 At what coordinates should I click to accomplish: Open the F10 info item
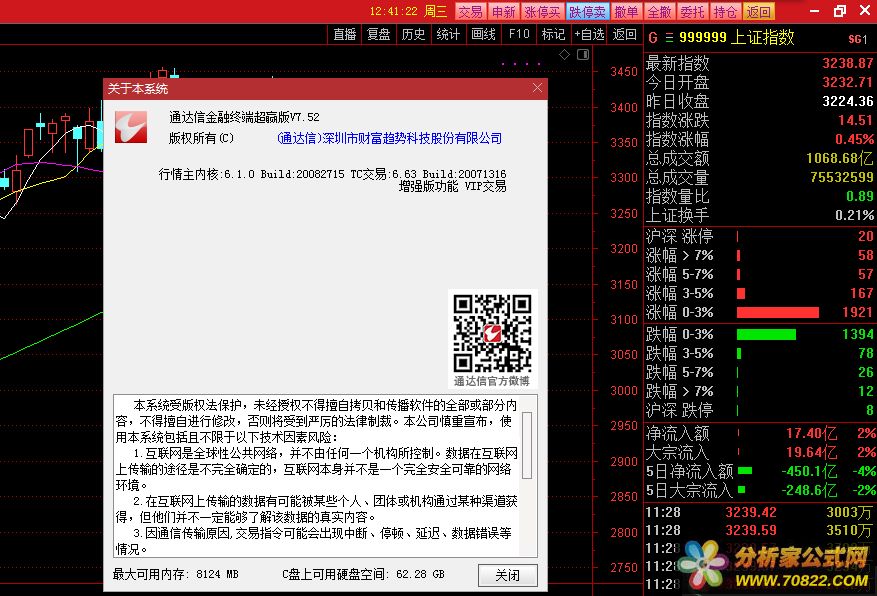(519, 35)
